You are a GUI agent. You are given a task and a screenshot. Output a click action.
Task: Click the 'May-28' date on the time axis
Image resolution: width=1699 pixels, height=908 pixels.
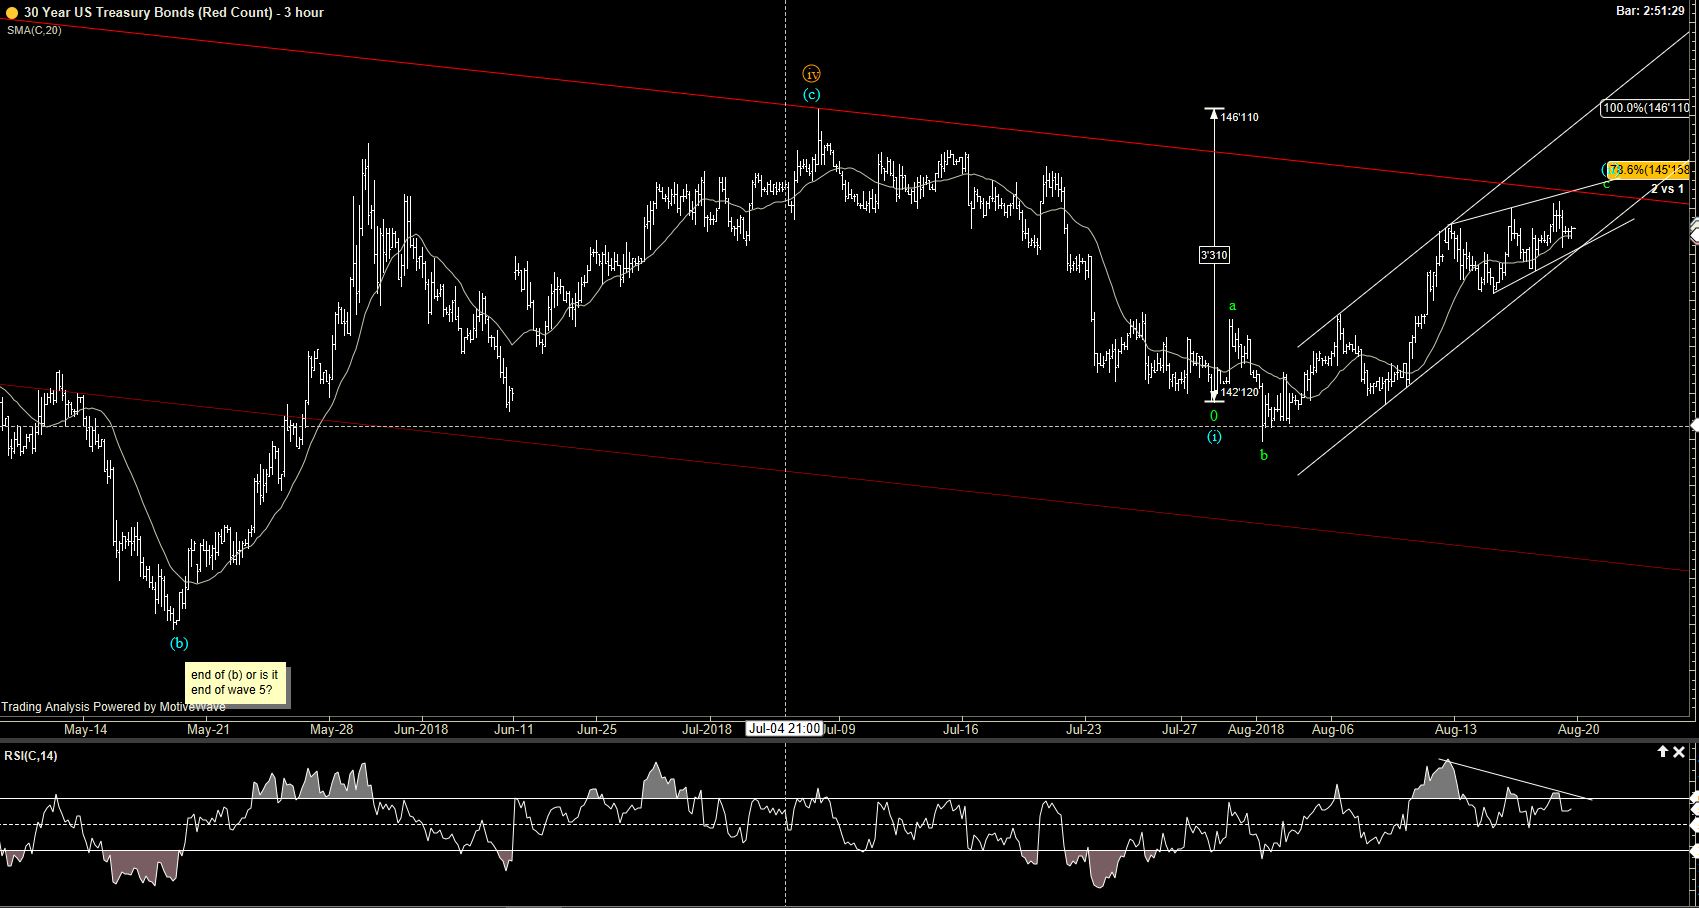tap(332, 729)
